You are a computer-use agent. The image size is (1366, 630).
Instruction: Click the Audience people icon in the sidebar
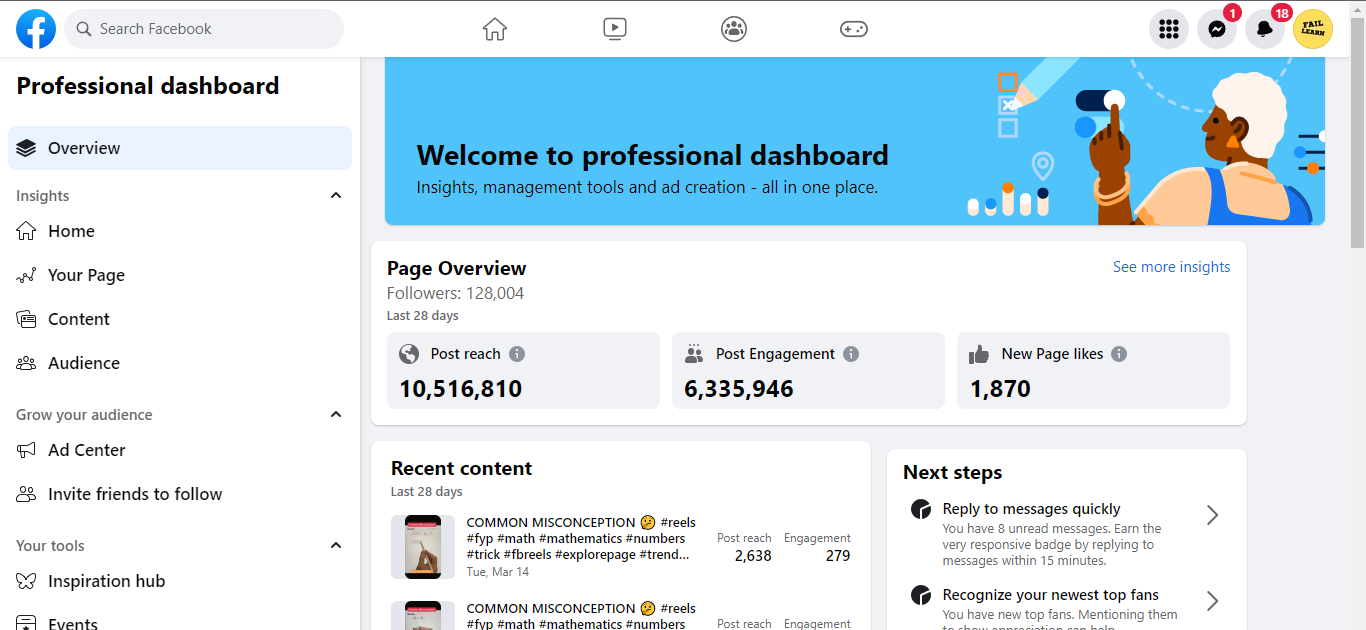[x=27, y=363]
